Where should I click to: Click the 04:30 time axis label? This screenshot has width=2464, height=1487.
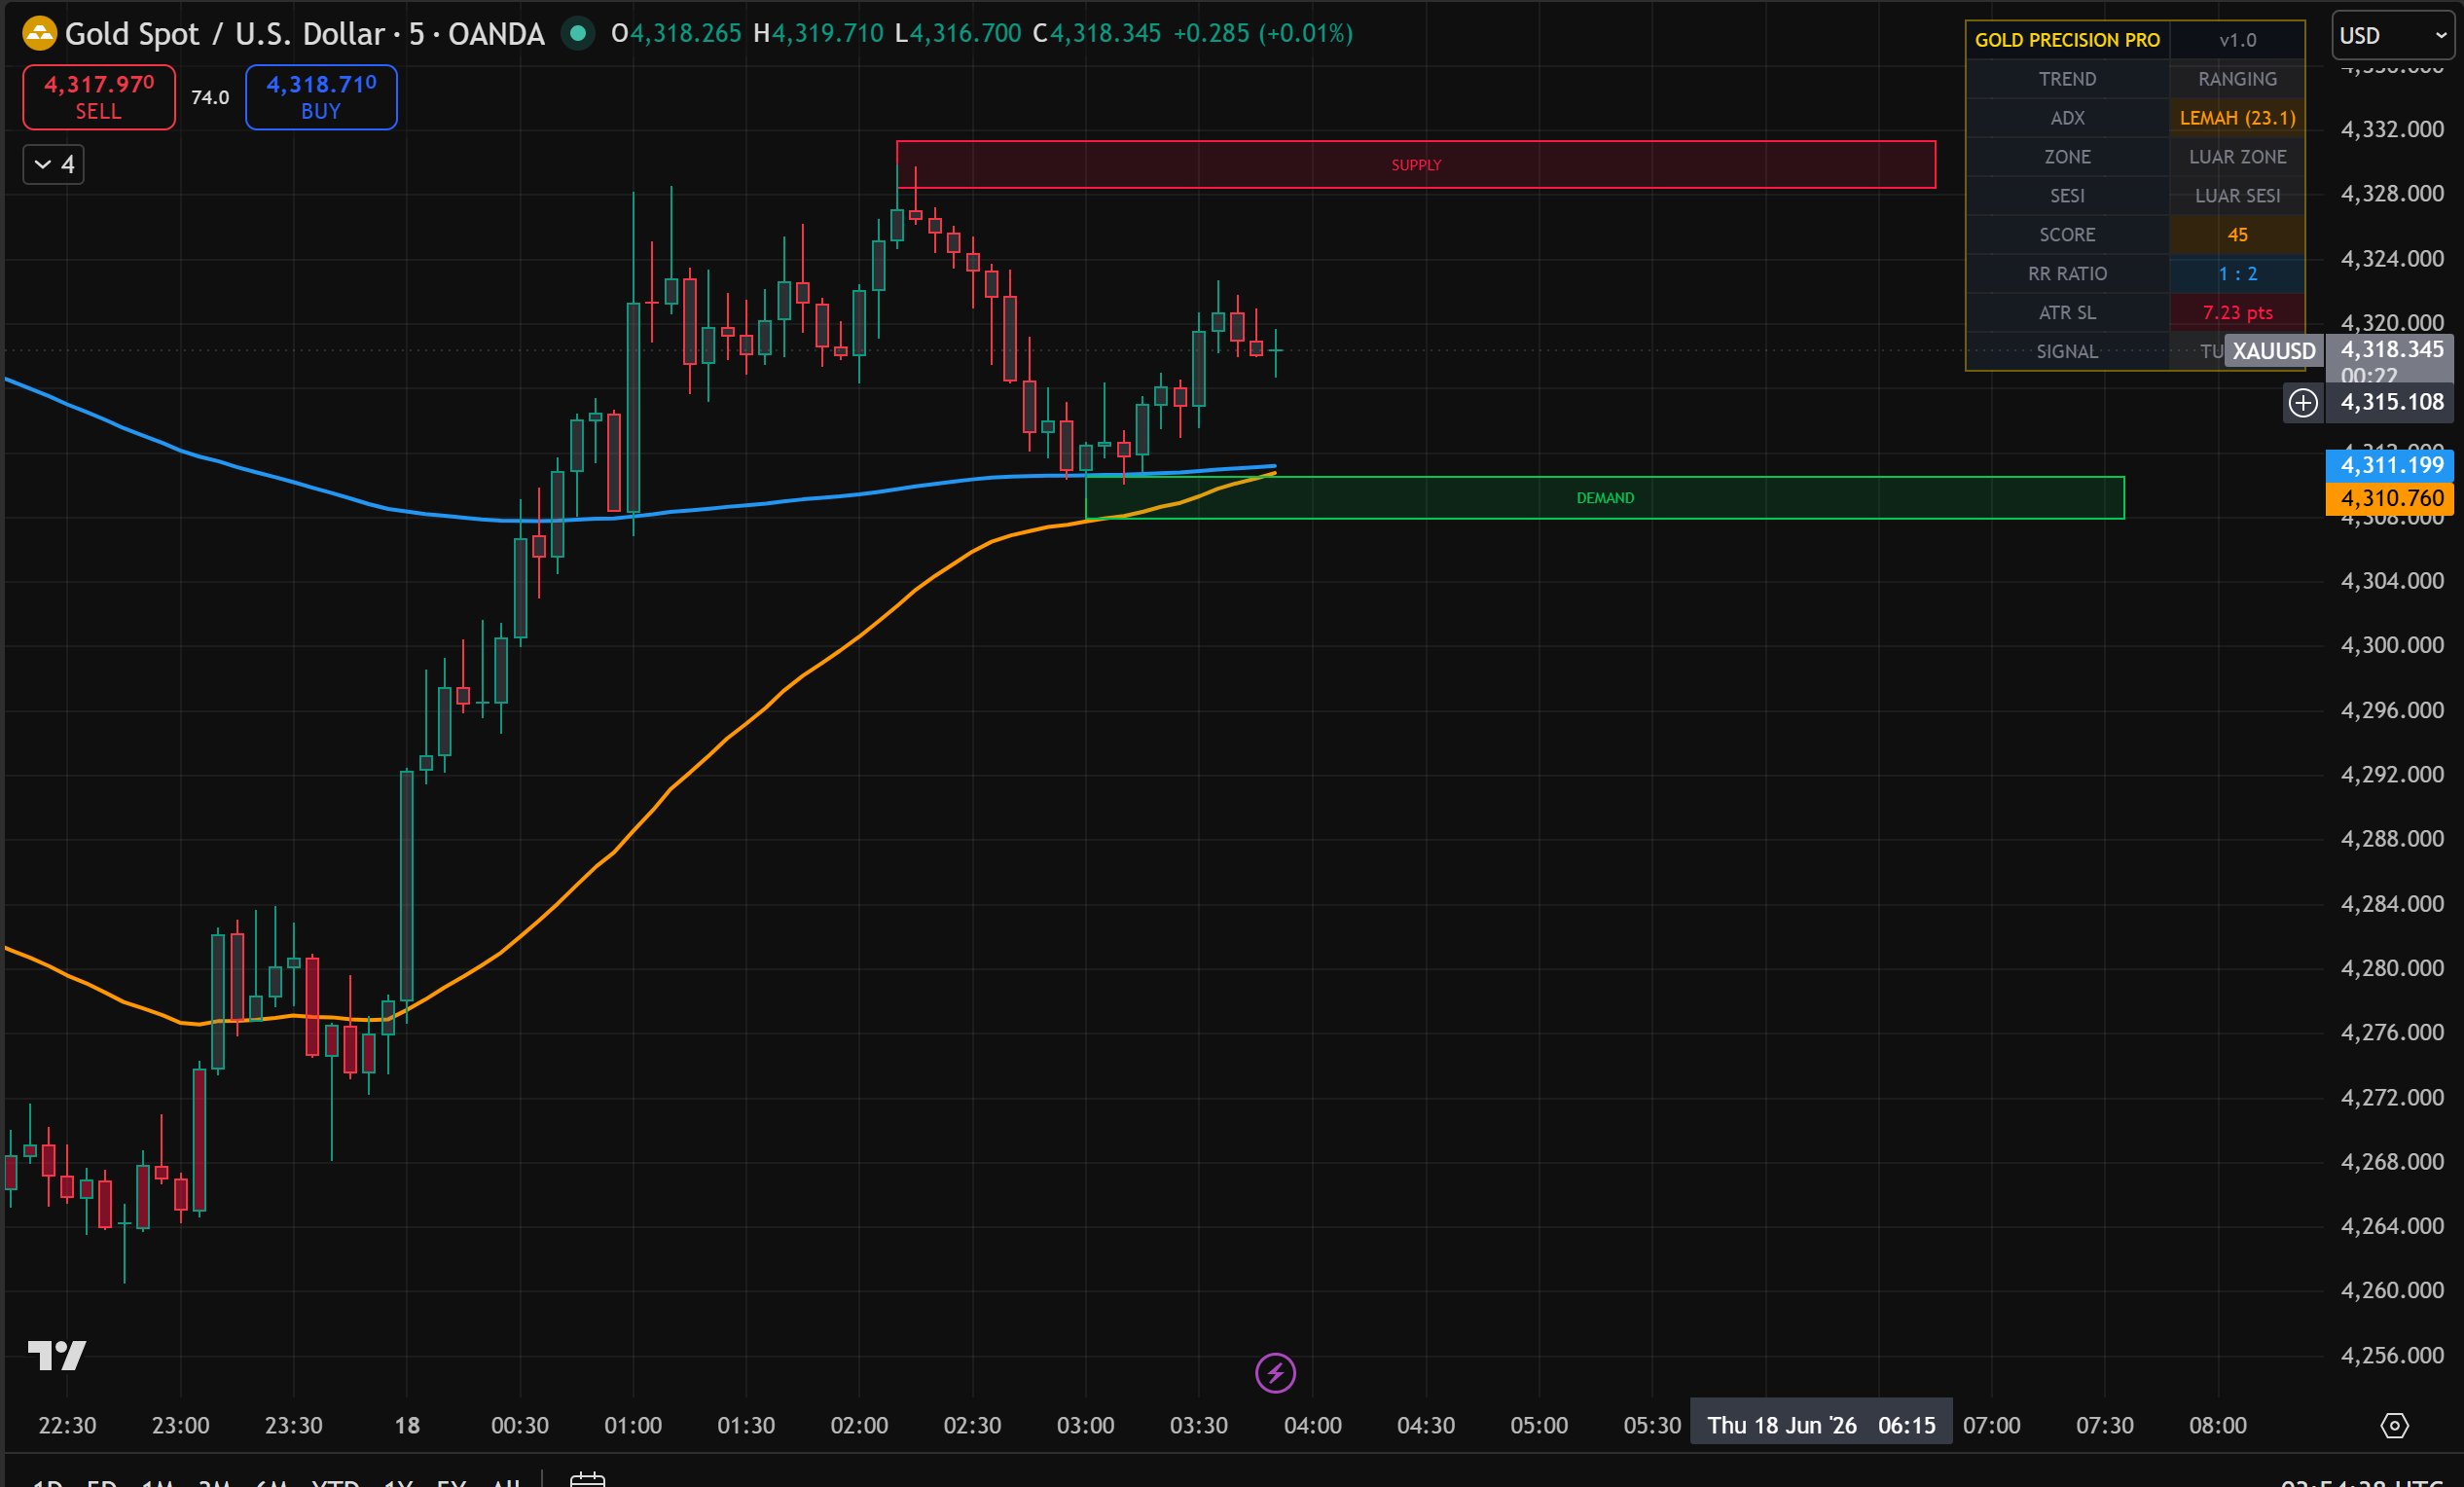click(x=1426, y=1425)
